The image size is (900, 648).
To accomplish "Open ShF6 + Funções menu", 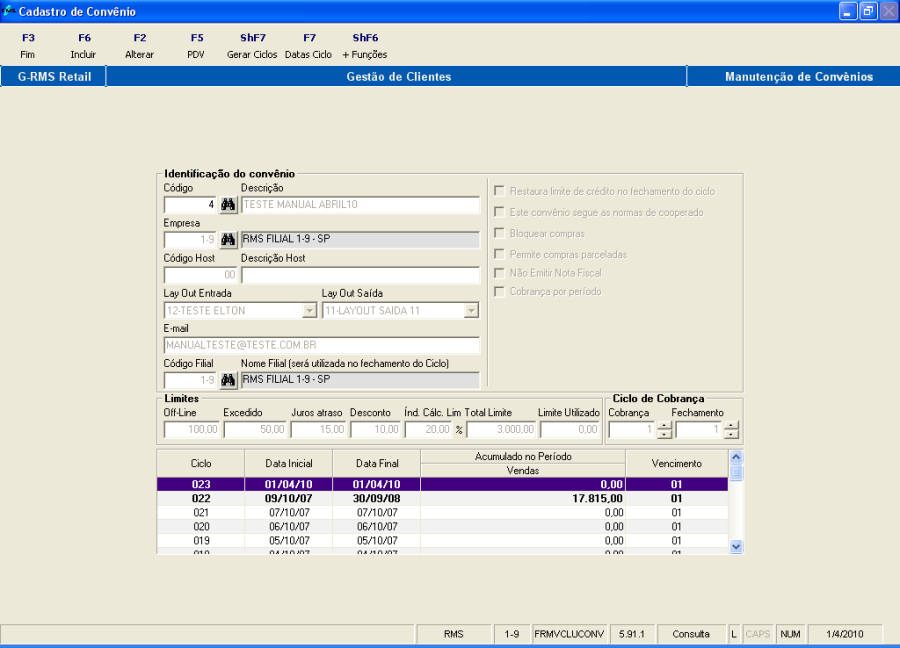I will click(x=364, y=46).
